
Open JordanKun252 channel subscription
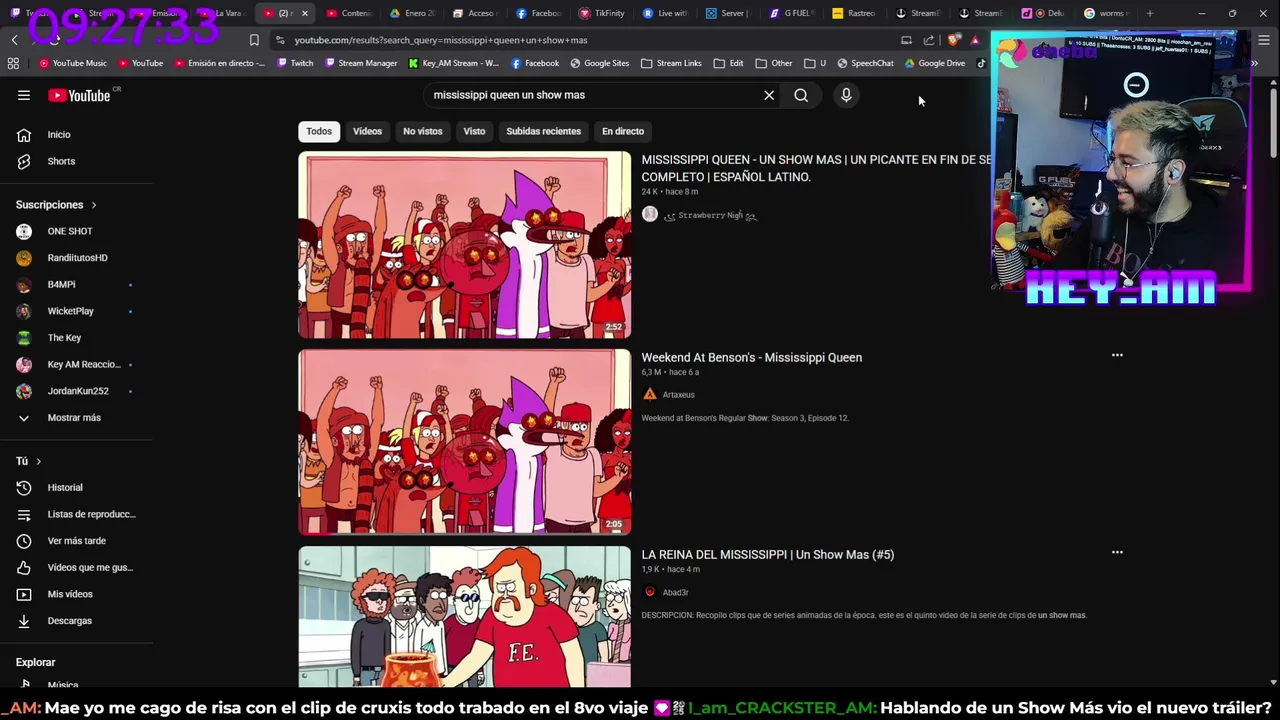pyautogui.click(x=76, y=391)
